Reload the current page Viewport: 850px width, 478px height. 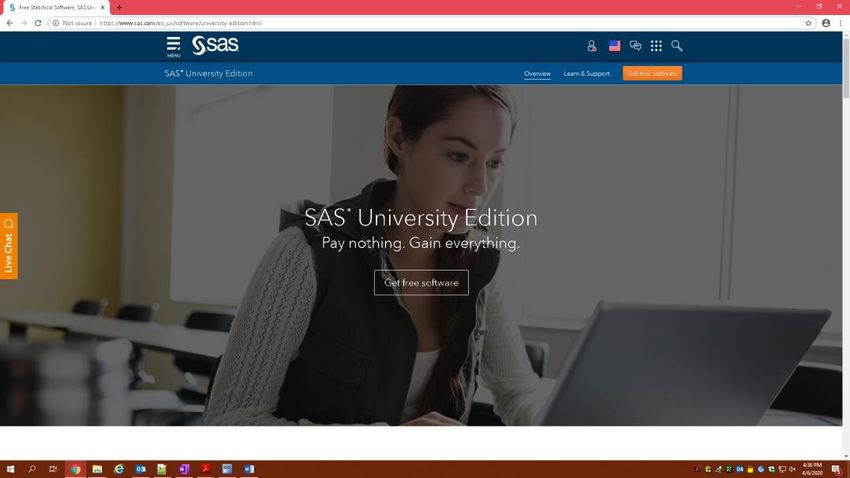tap(38, 23)
